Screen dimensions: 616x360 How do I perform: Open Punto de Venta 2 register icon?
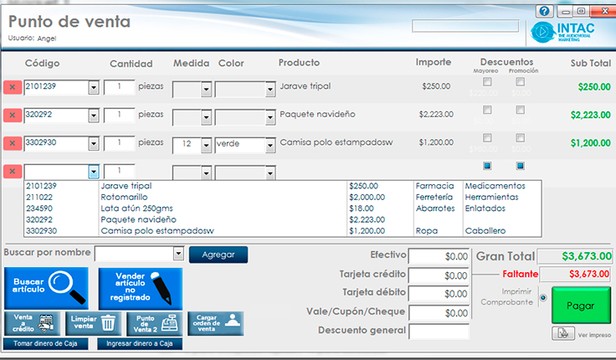point(155,323)
